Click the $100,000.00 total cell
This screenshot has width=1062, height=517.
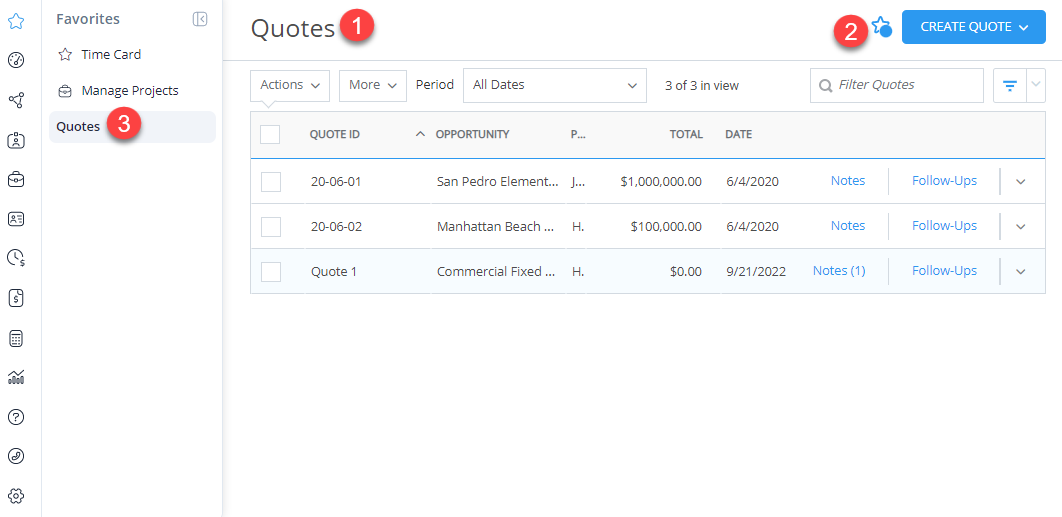[x=666, y=226]
